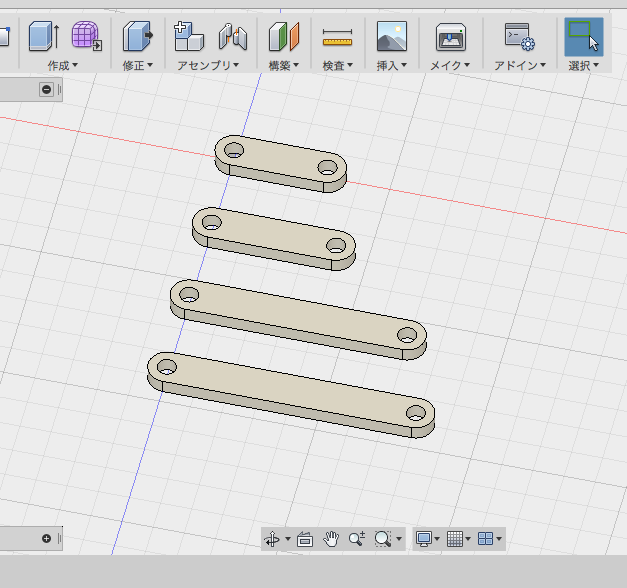Click the Viewports layout icon
Viewport: 627px width, 588px height.
(x=486, y=539)
